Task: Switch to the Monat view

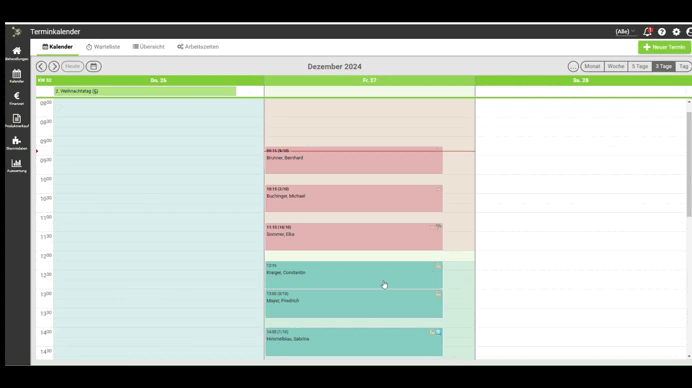Action: coord(592,66)
